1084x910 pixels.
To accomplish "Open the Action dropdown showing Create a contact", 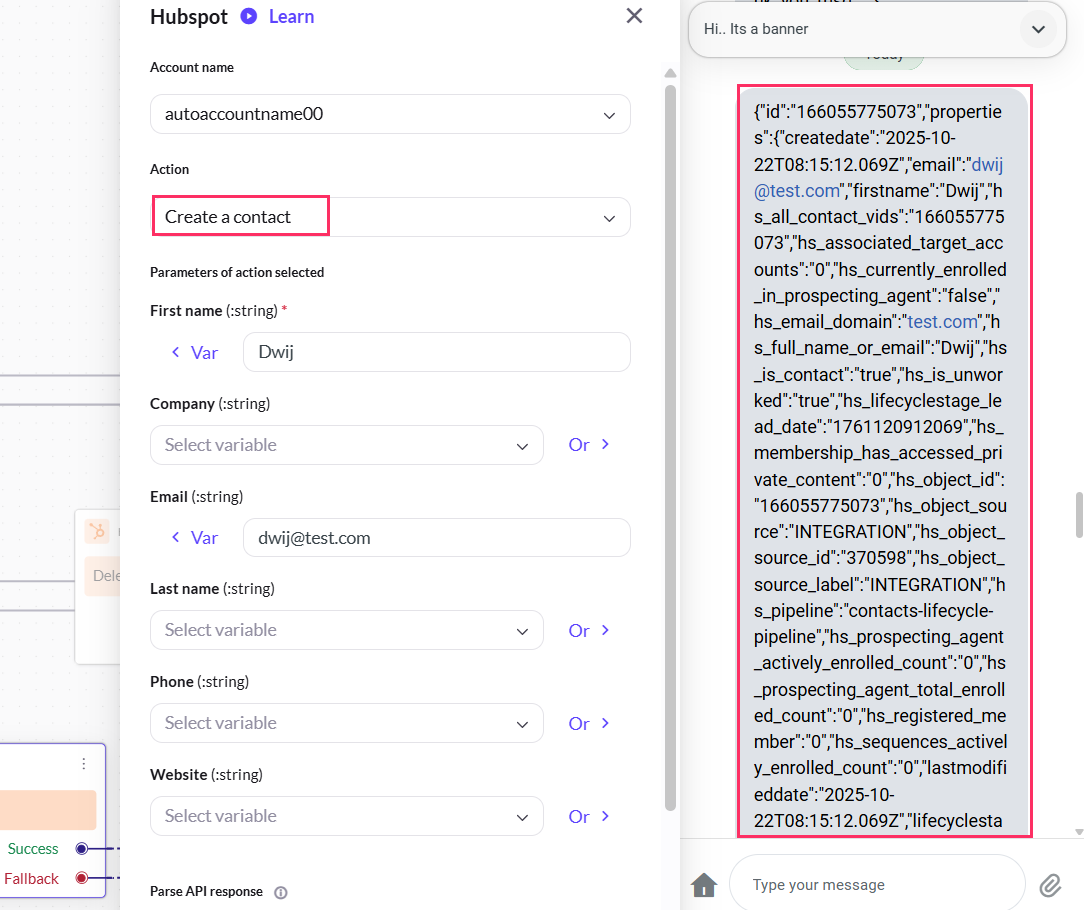I will tap(390, 217).
